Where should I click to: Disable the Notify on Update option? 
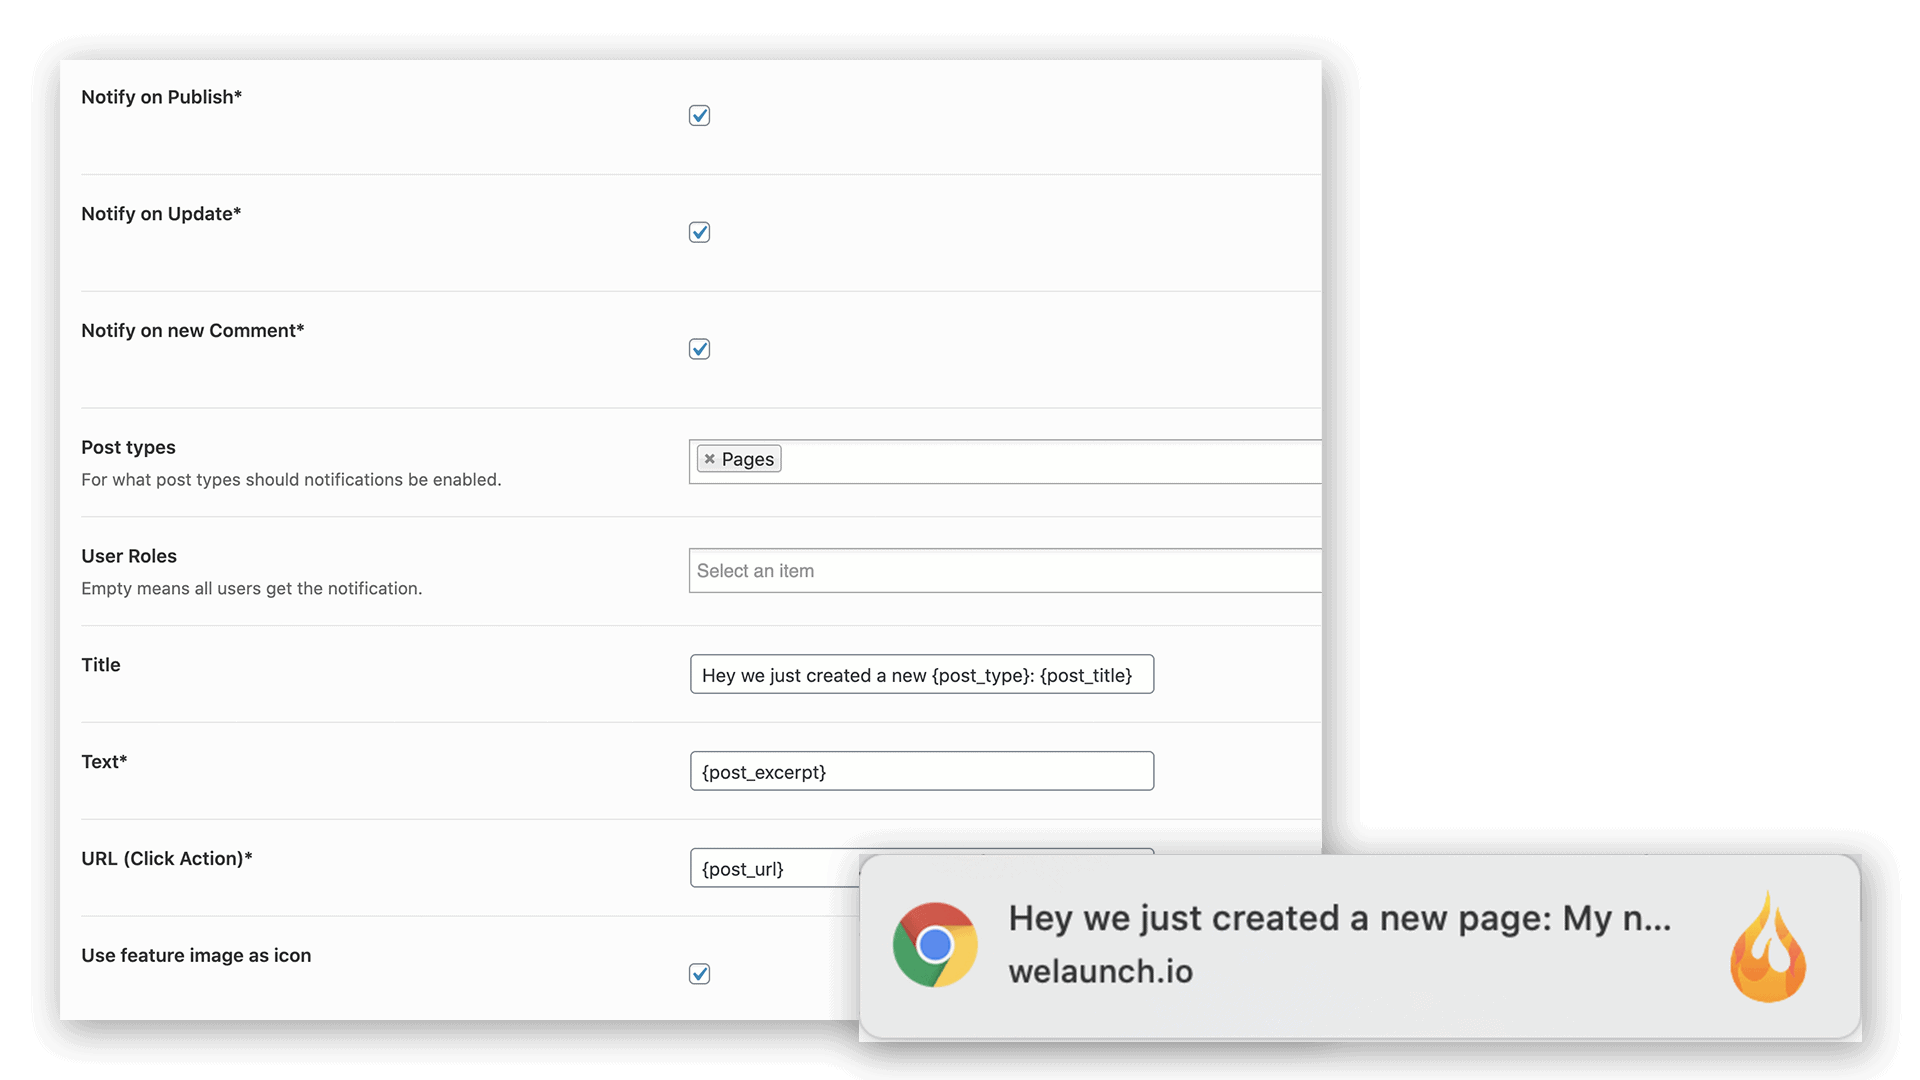(x=699, y=232)
